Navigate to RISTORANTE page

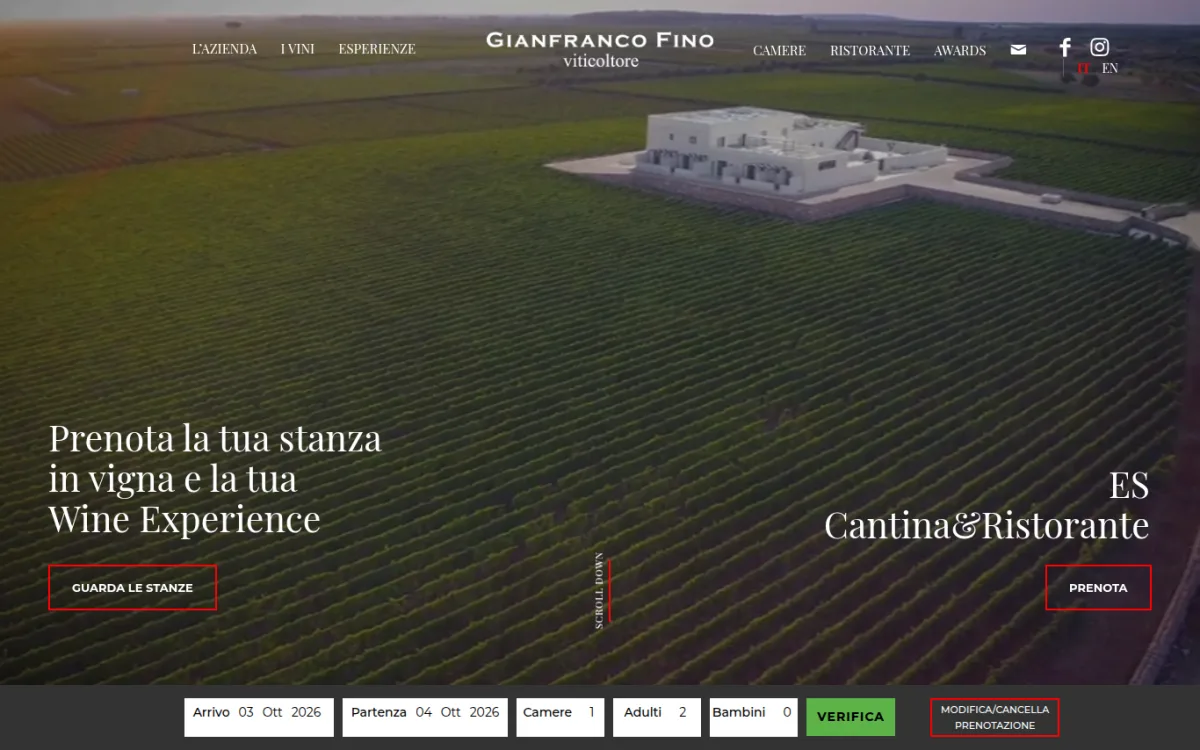[870, 50]
